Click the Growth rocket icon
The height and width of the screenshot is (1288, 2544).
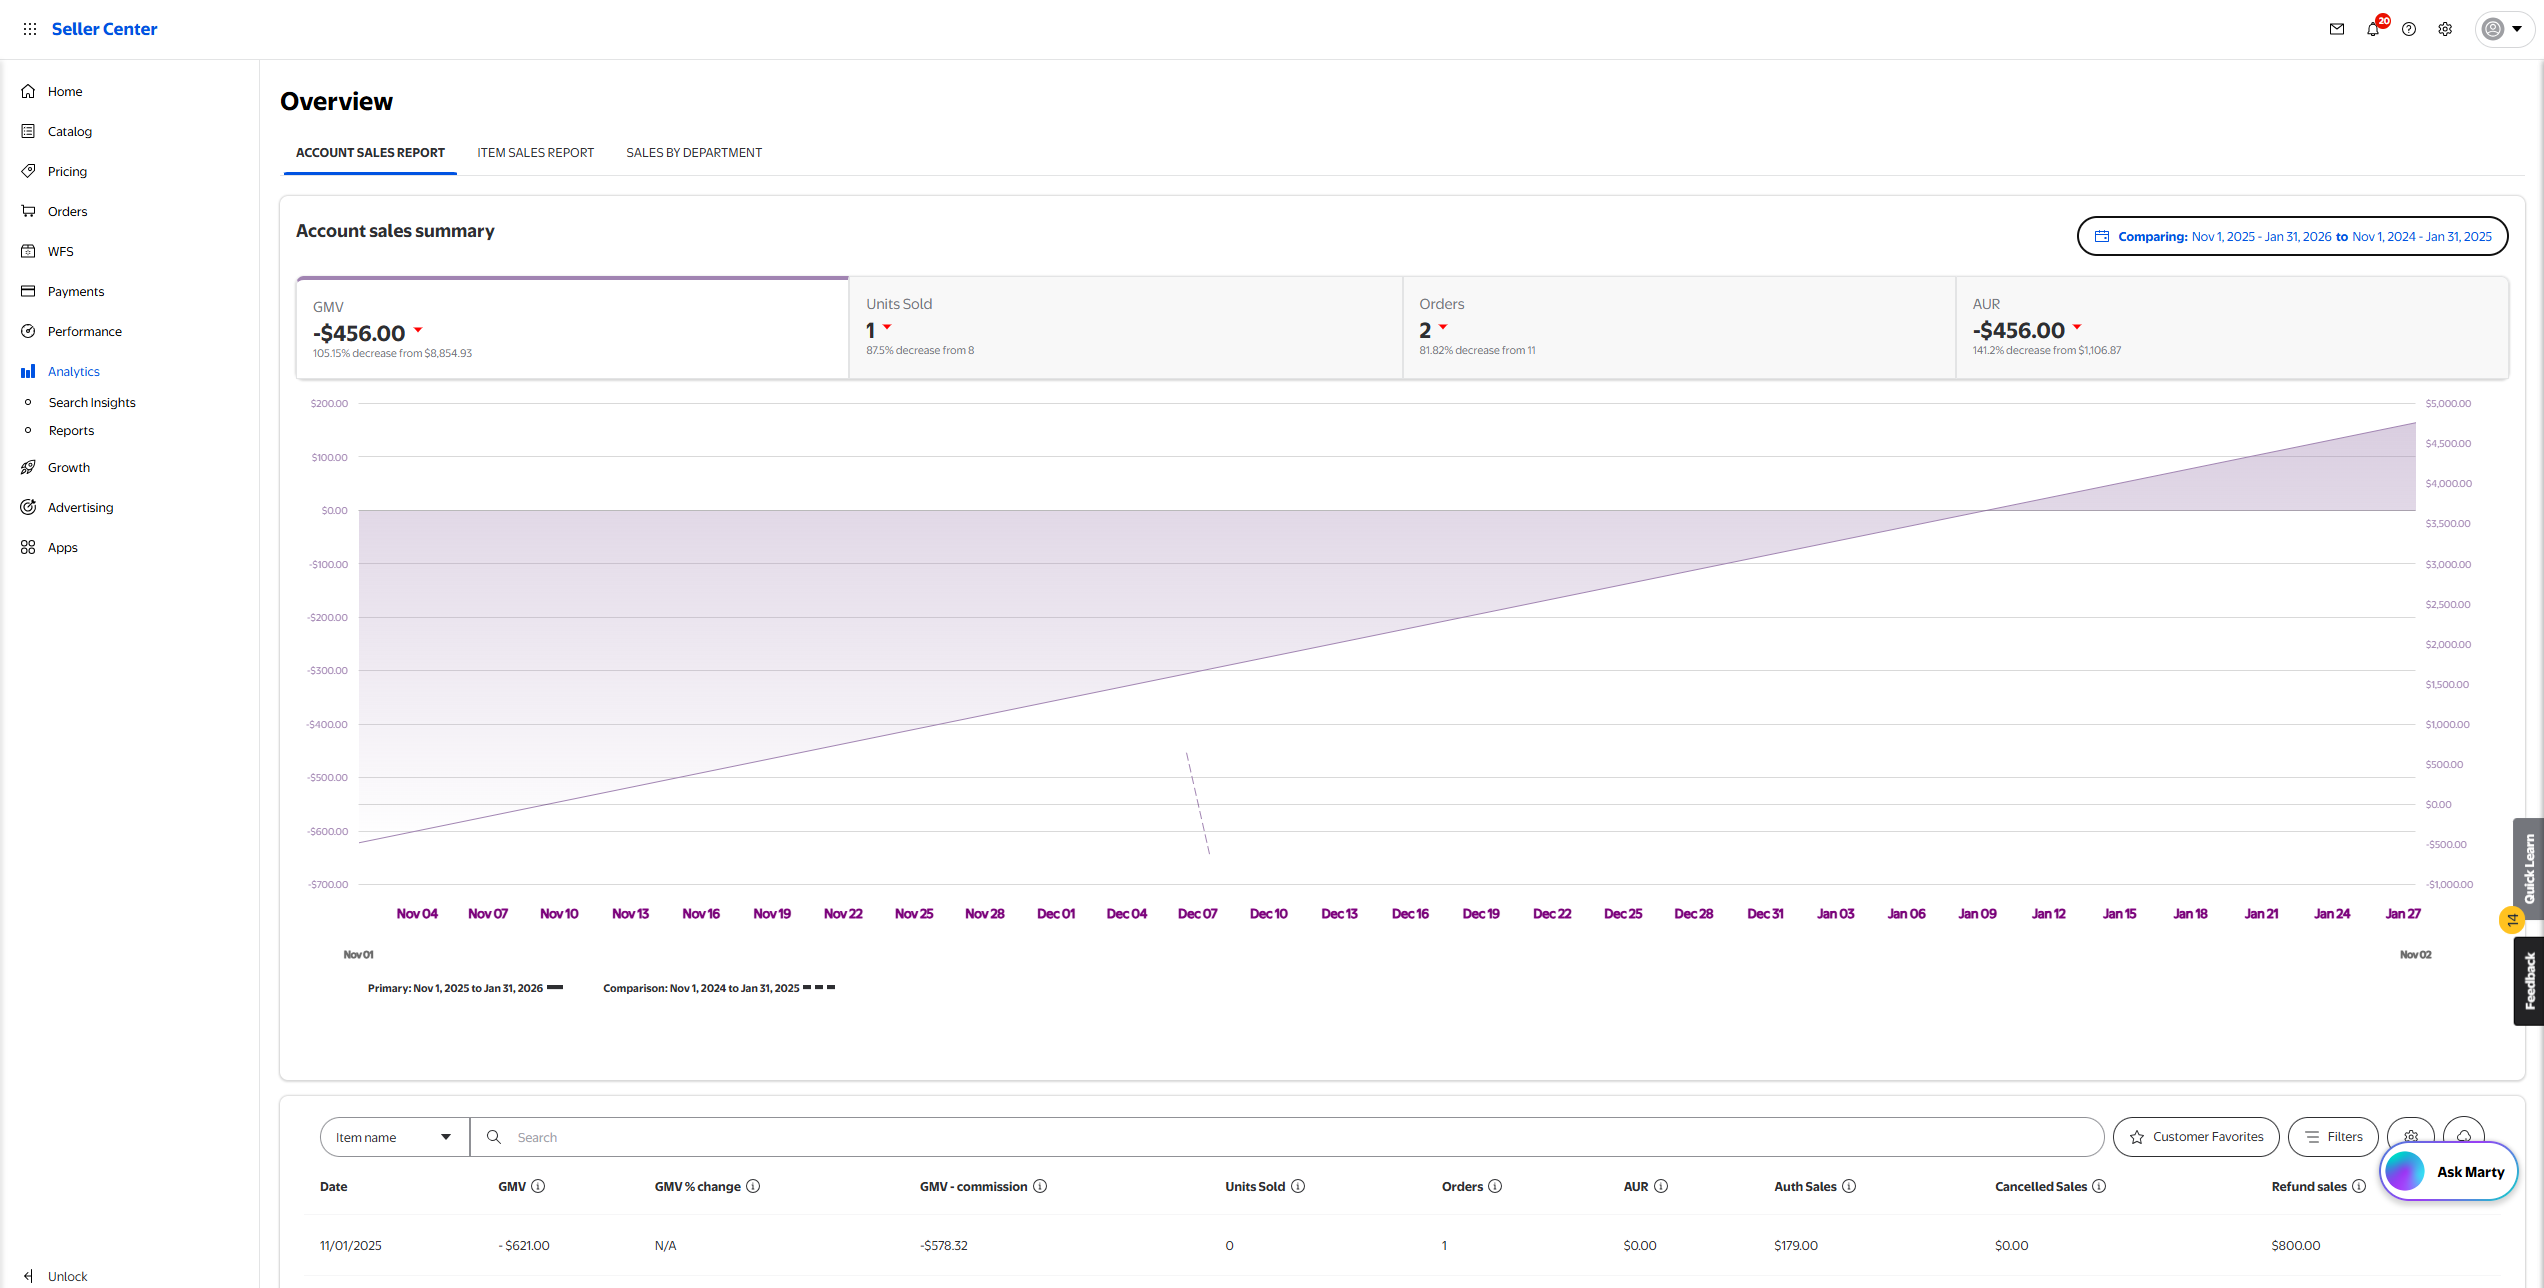(28, 467)
